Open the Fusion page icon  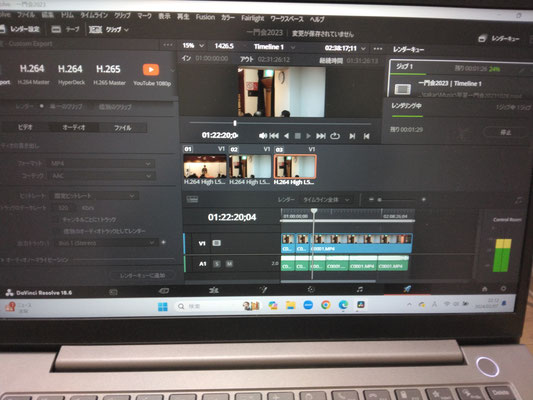(x=263, y=290)
